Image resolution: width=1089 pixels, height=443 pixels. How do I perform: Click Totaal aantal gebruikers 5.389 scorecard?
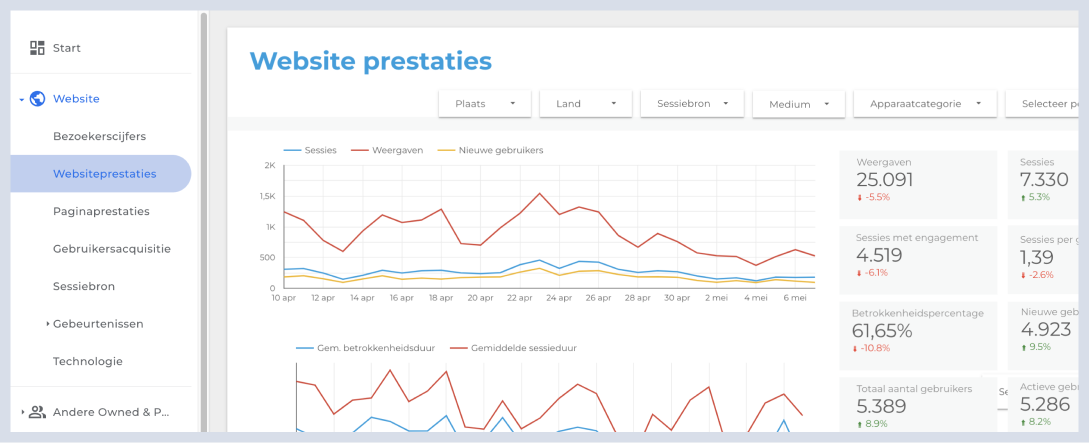[x=918, y=404]
